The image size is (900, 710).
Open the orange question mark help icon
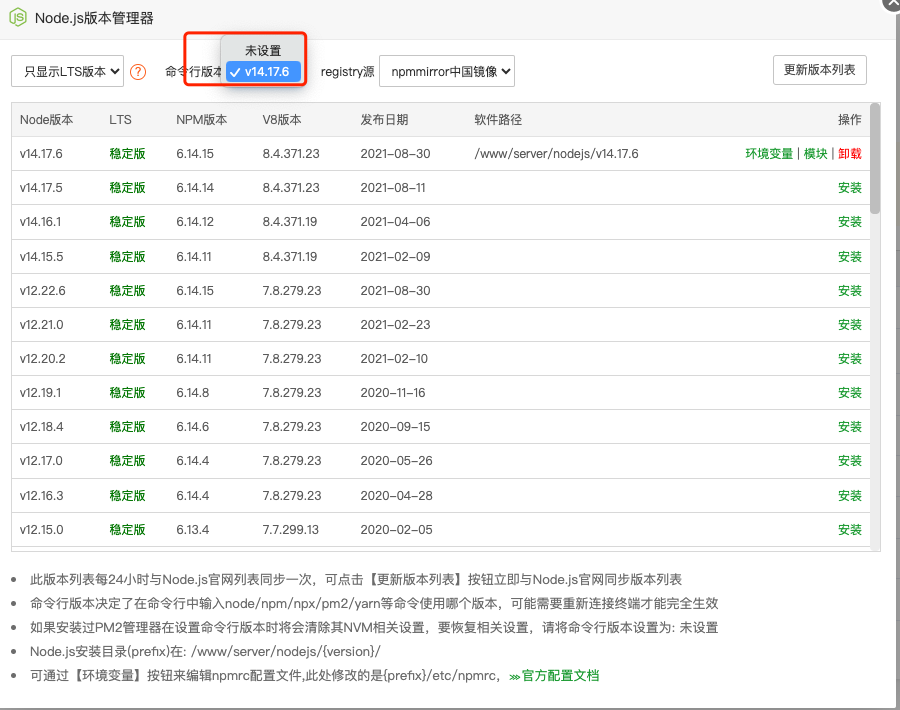coord(138,71)
